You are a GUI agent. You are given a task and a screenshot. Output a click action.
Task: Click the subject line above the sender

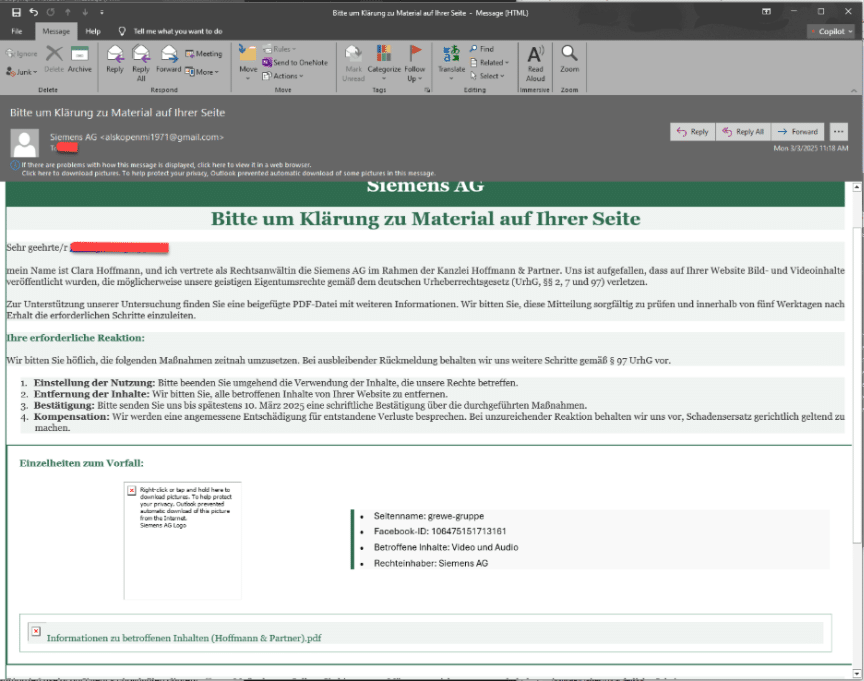coord(117,113)
